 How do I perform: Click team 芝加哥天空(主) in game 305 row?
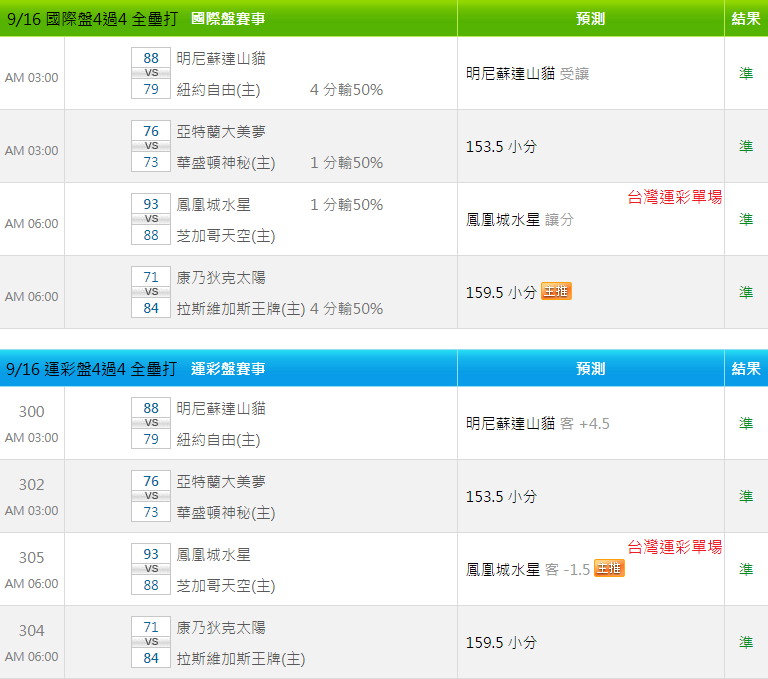(226, 586)
